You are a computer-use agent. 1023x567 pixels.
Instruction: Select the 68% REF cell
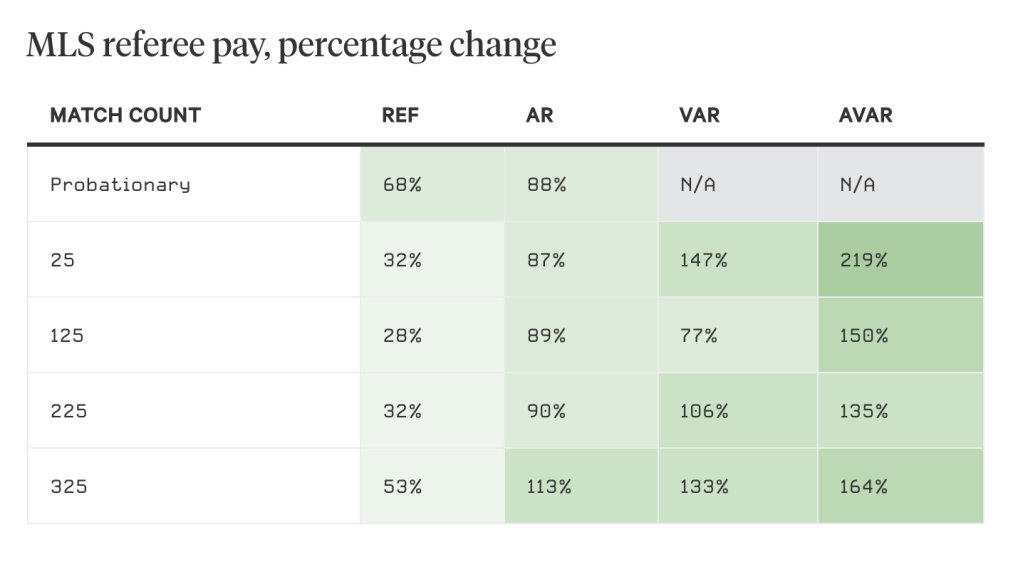401,185
